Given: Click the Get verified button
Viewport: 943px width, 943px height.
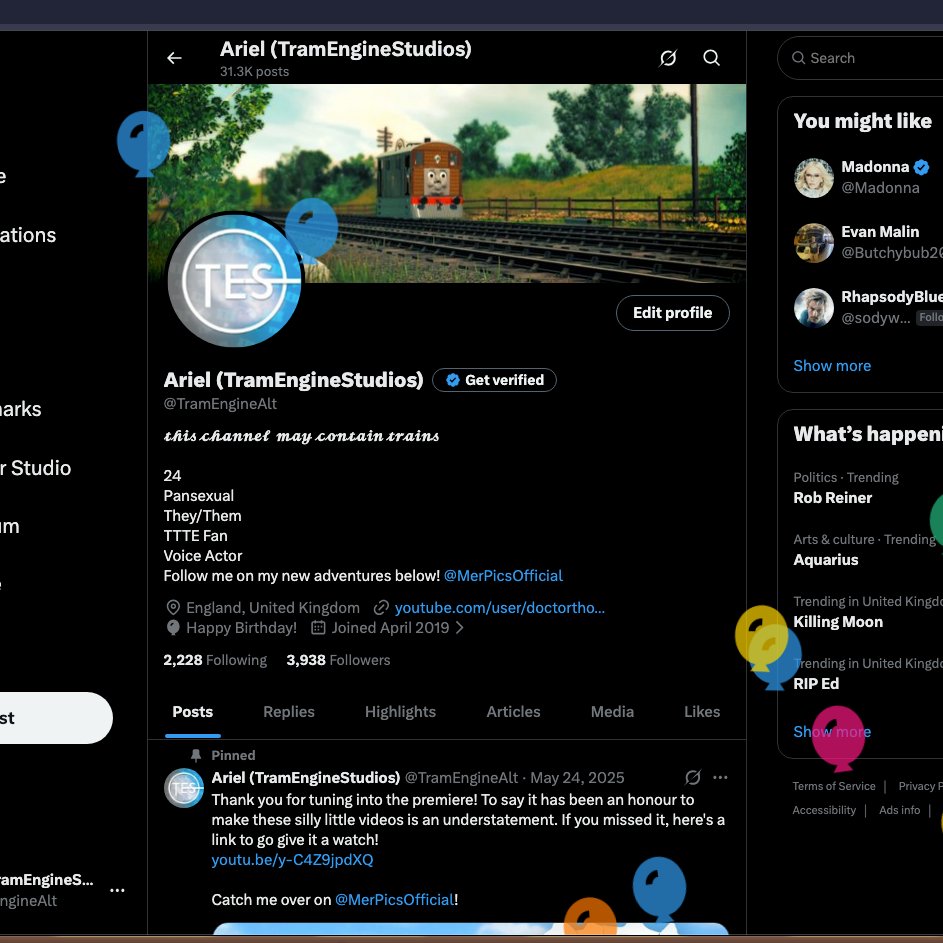Looking at the screenshot, I should click(x=494, y=380).
